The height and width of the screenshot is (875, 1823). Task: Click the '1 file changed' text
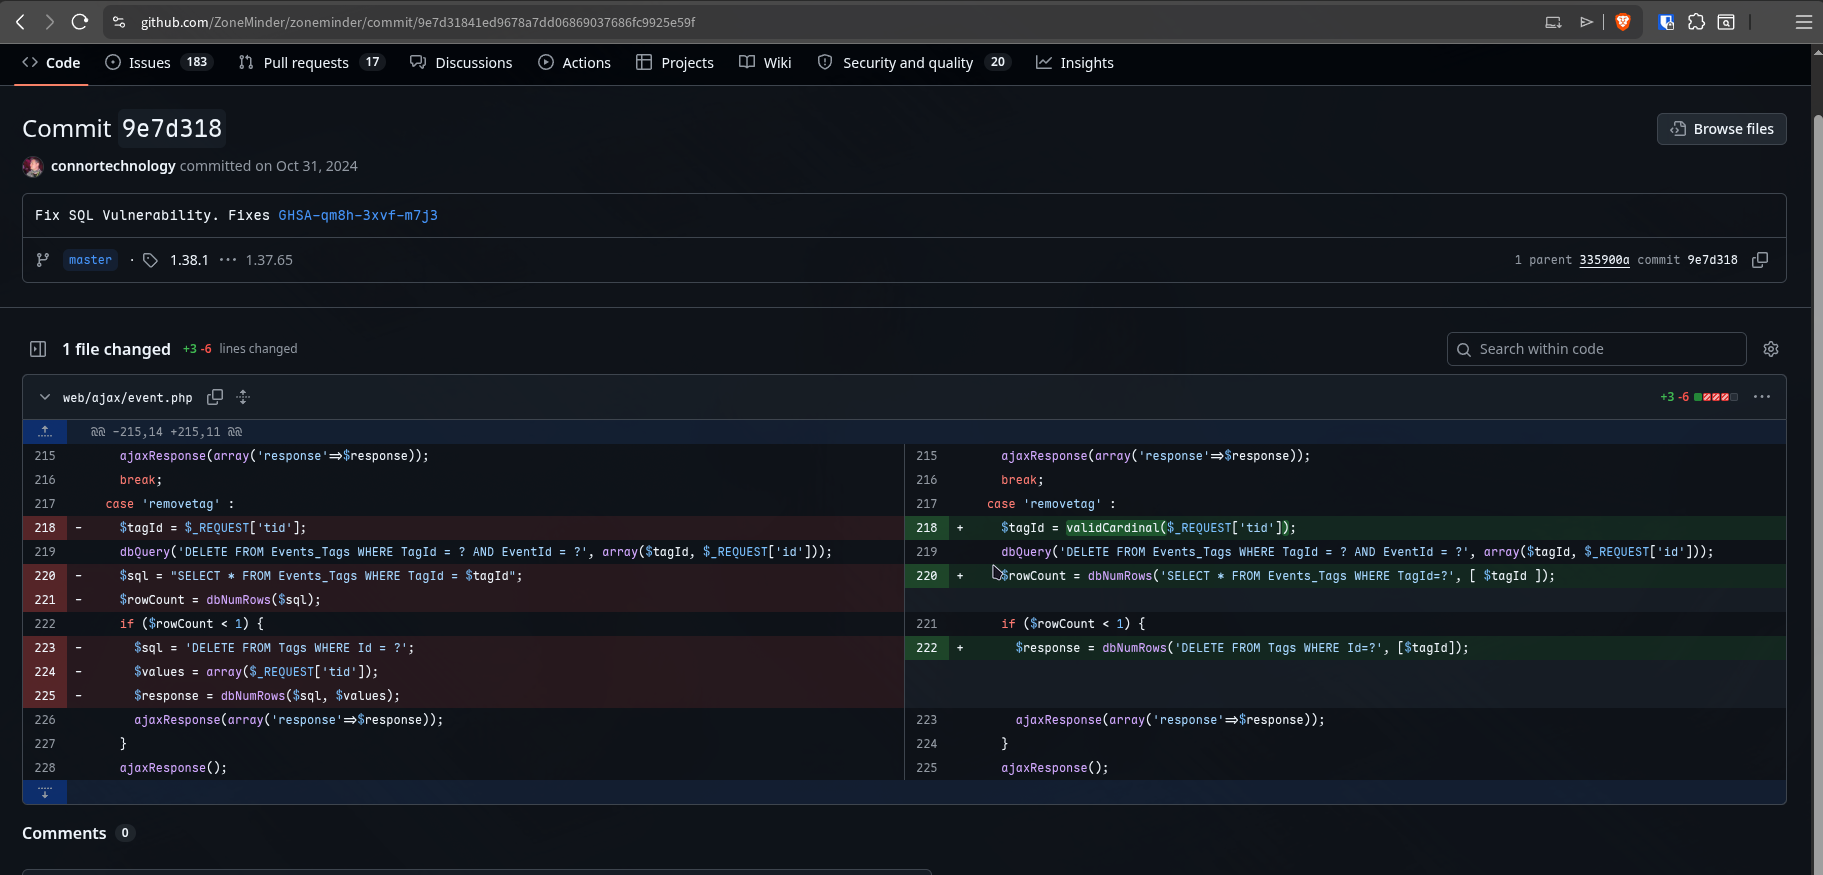tap(116, 349)
